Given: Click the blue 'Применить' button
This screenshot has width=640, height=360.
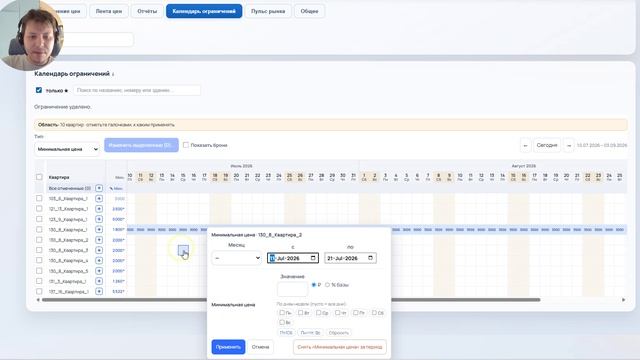Looking at the screenshot, I should point(228,347).
